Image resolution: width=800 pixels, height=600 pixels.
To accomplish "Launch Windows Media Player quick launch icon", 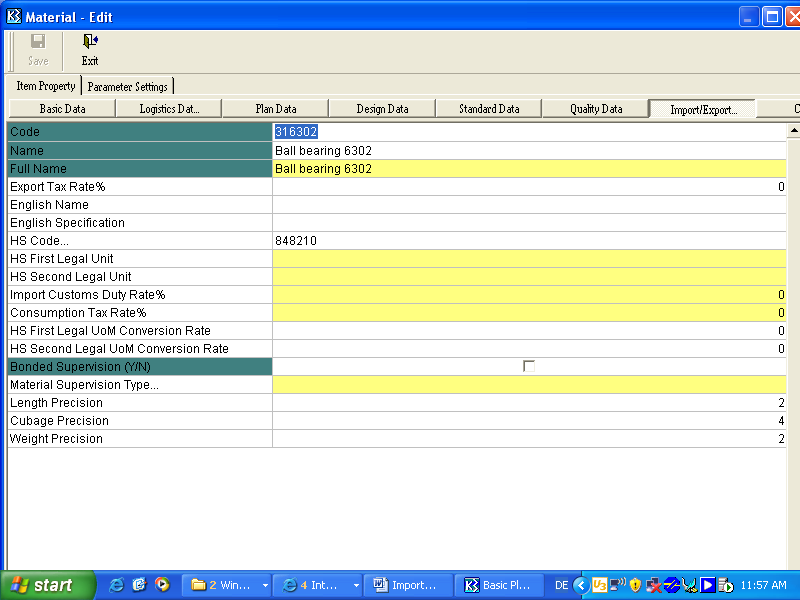I will pos(162,585).
